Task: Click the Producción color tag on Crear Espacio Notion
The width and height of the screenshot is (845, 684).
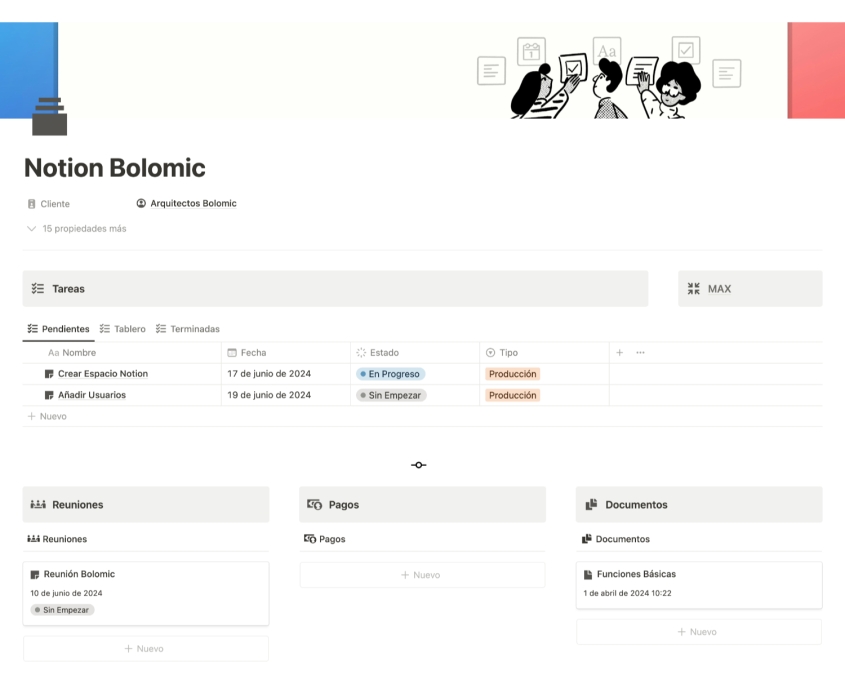Action: click(512, 374)
